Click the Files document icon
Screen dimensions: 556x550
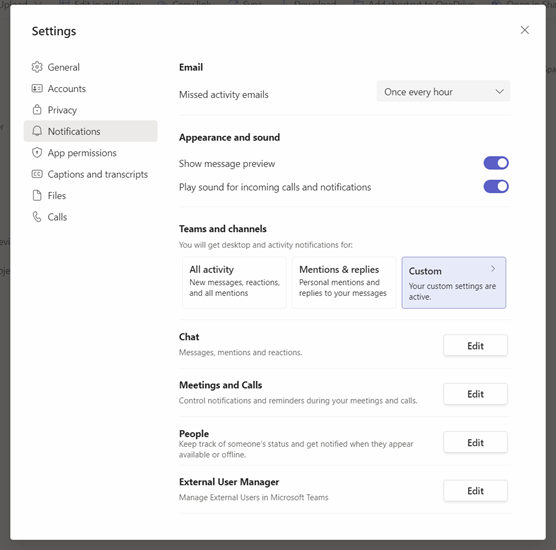[x=37, y=195]
